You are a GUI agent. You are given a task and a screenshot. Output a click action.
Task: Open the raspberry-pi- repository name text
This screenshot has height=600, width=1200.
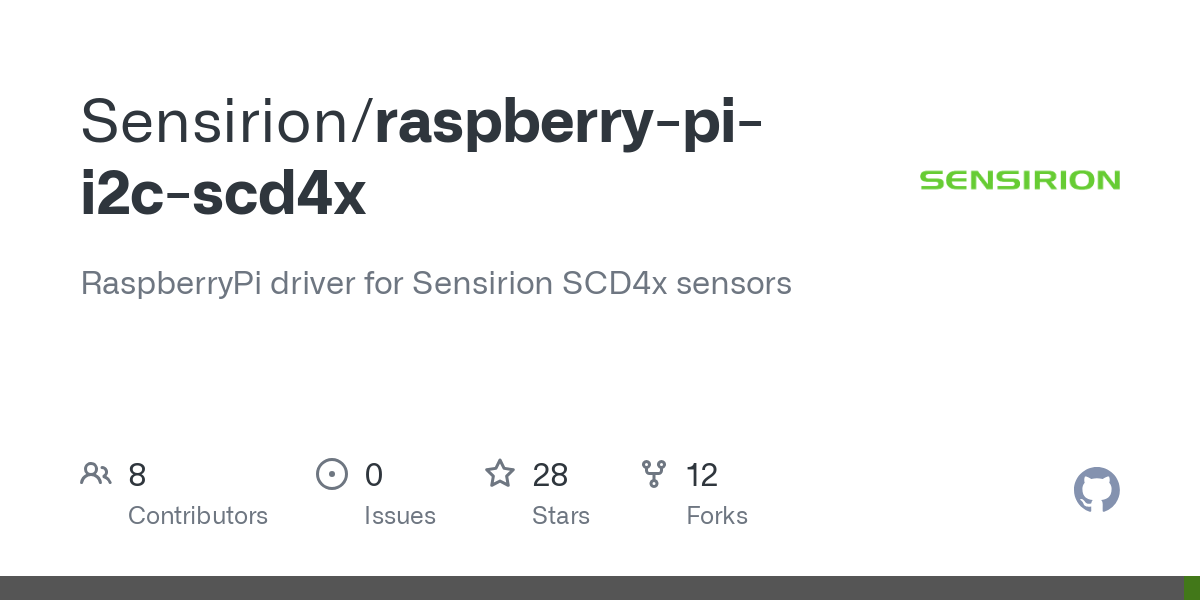[x=570, y=124]
